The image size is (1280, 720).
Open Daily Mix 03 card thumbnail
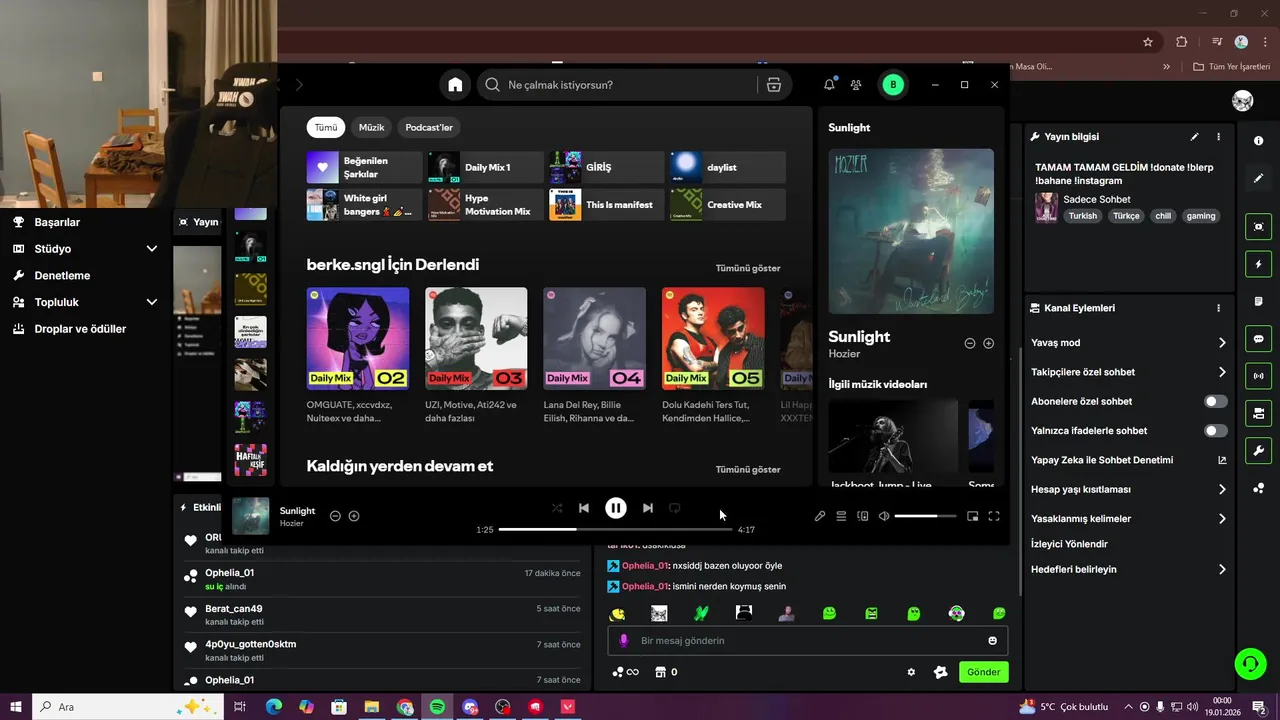coord(476,339)
